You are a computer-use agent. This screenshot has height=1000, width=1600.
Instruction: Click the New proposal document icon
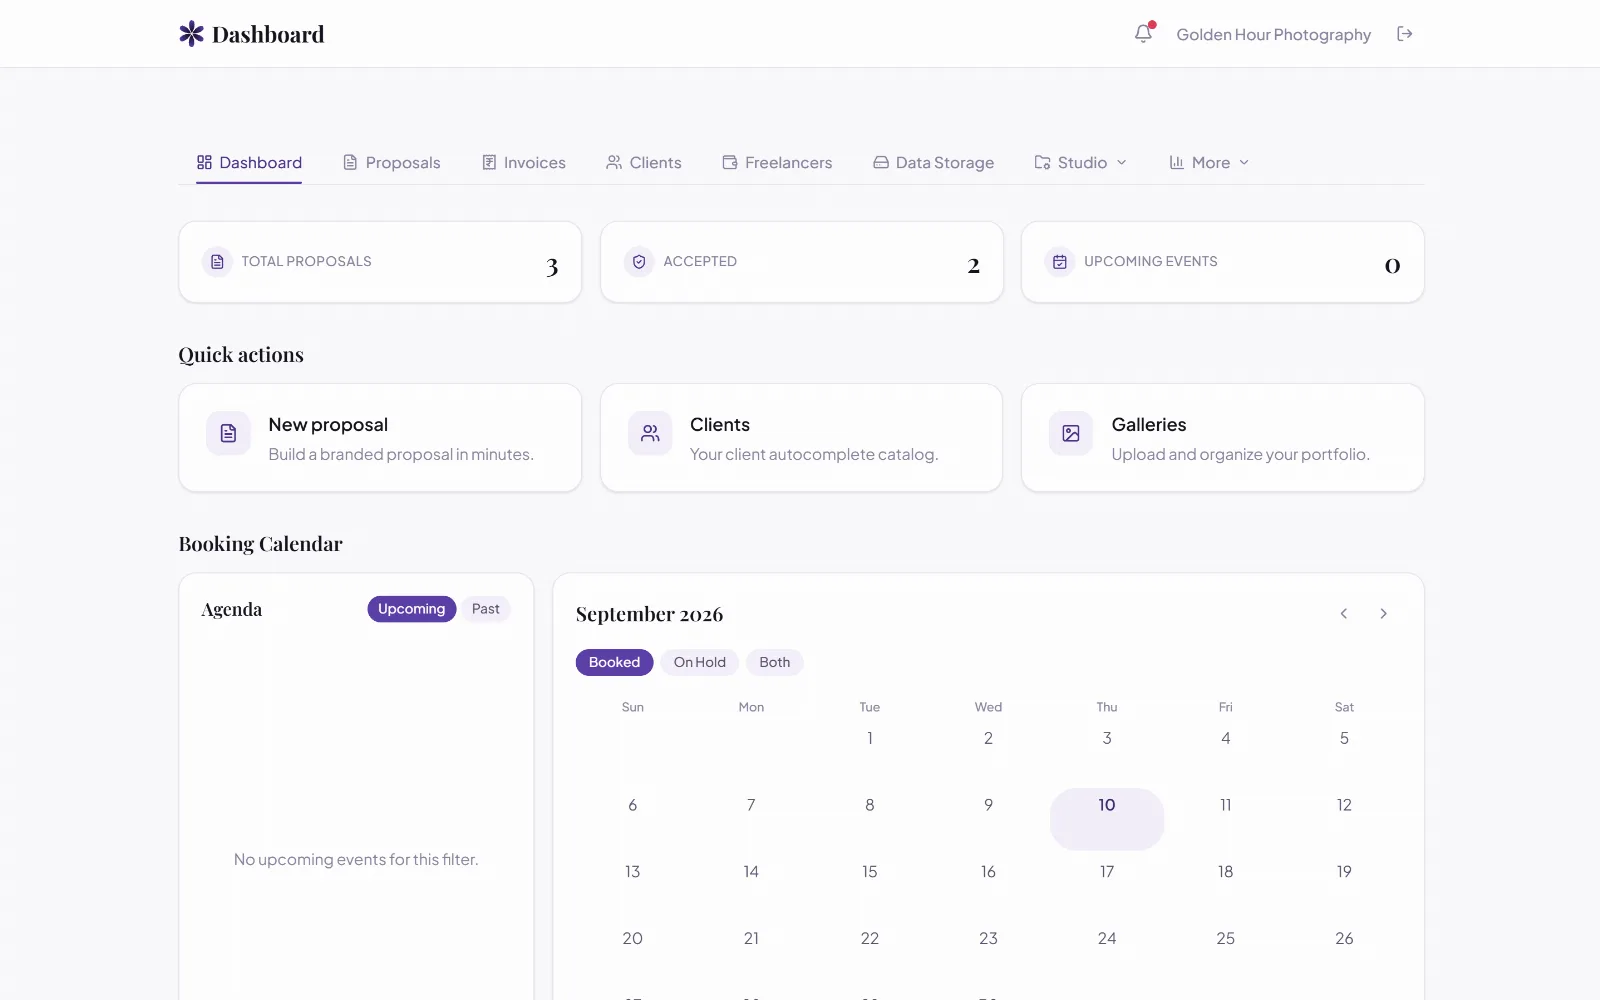pos(228,433)
